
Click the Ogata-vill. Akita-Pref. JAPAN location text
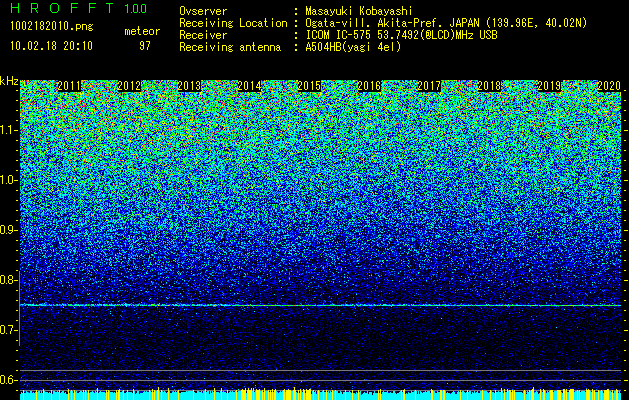coord(446,23)
